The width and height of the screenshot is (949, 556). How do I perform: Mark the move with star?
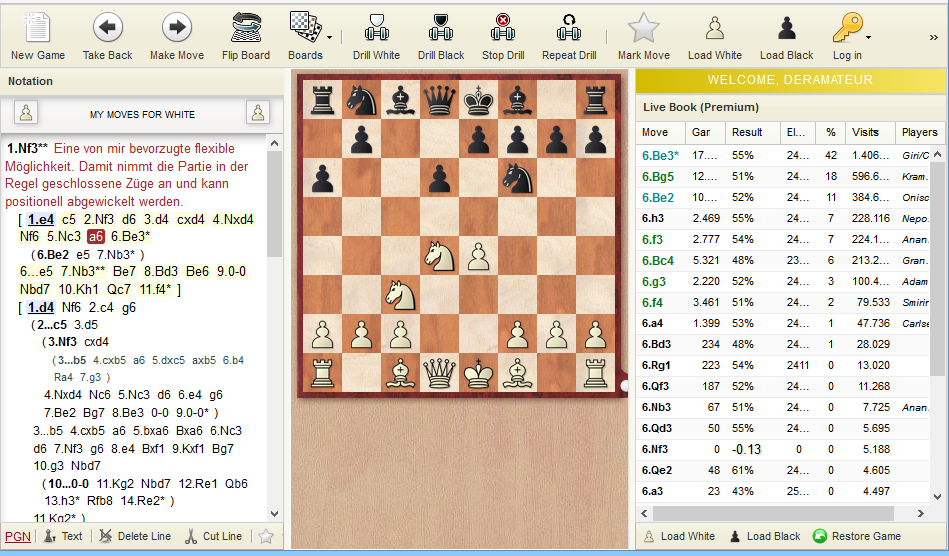click(643, 28)
